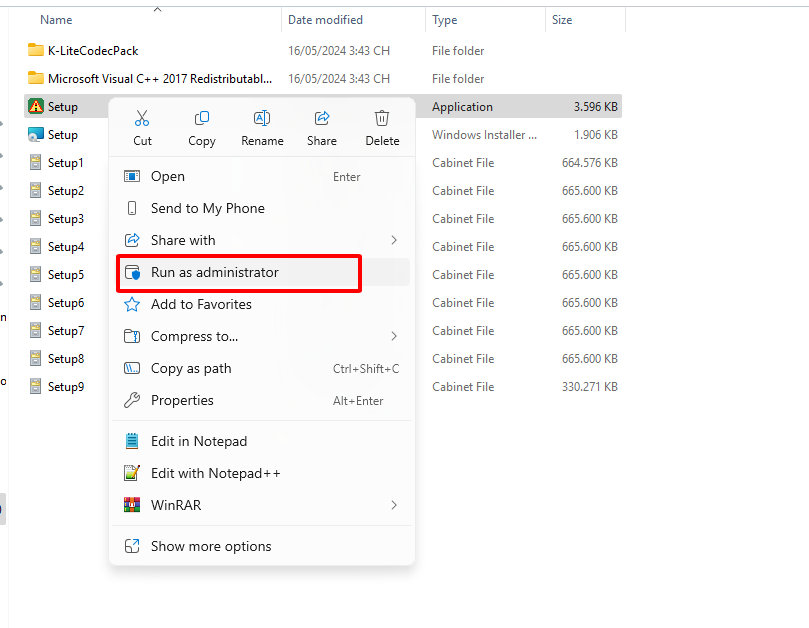Click the 664.576 KB size value
809x628 pixels.
[x=590, y=163]
